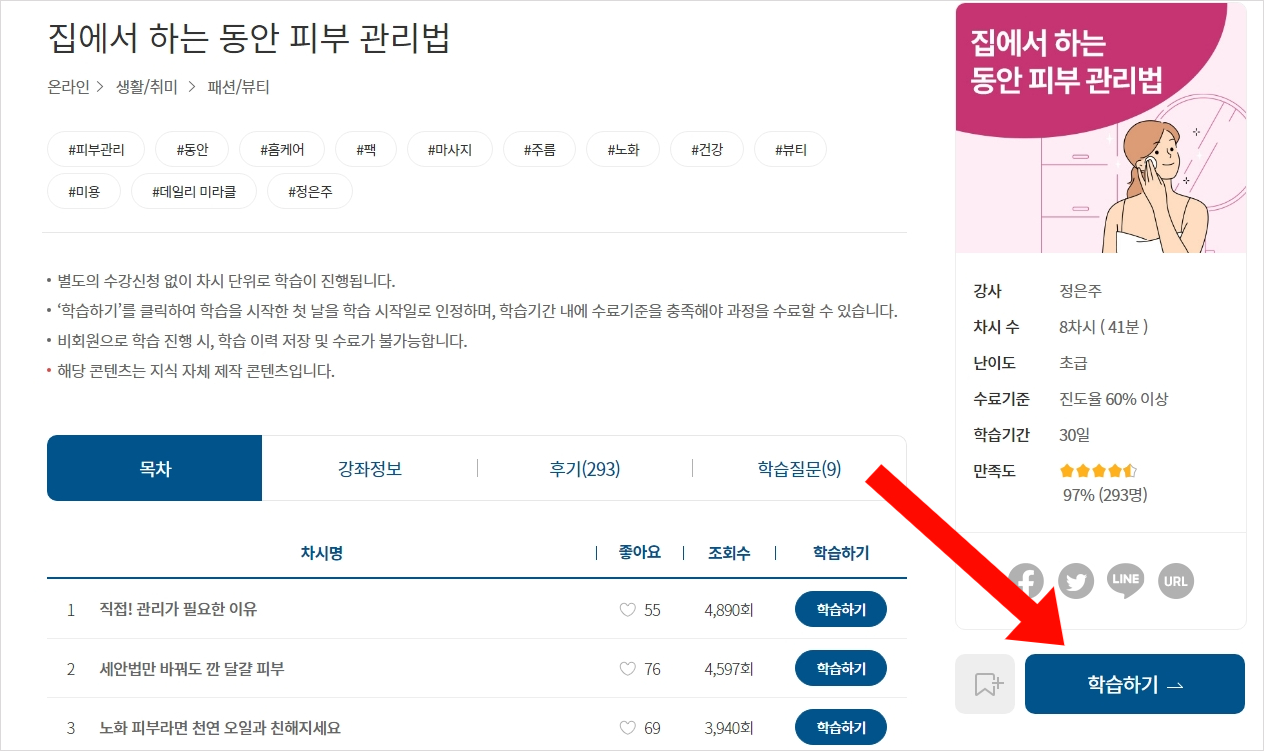Switch to the 강좌정보 tab
Viewport: 1264px width, 751px height.
pyautogui.click(x=370, y=467)
